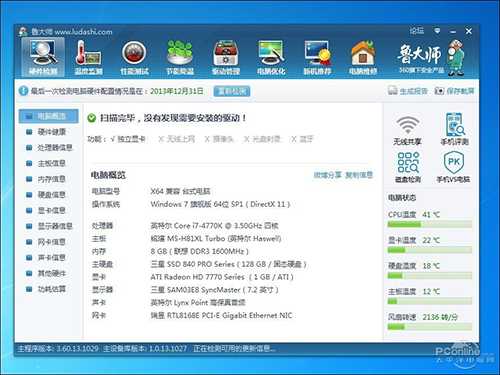Click the Ludashi title bar app icon
Screen dimensions: 500x375
tap(23, 32)
